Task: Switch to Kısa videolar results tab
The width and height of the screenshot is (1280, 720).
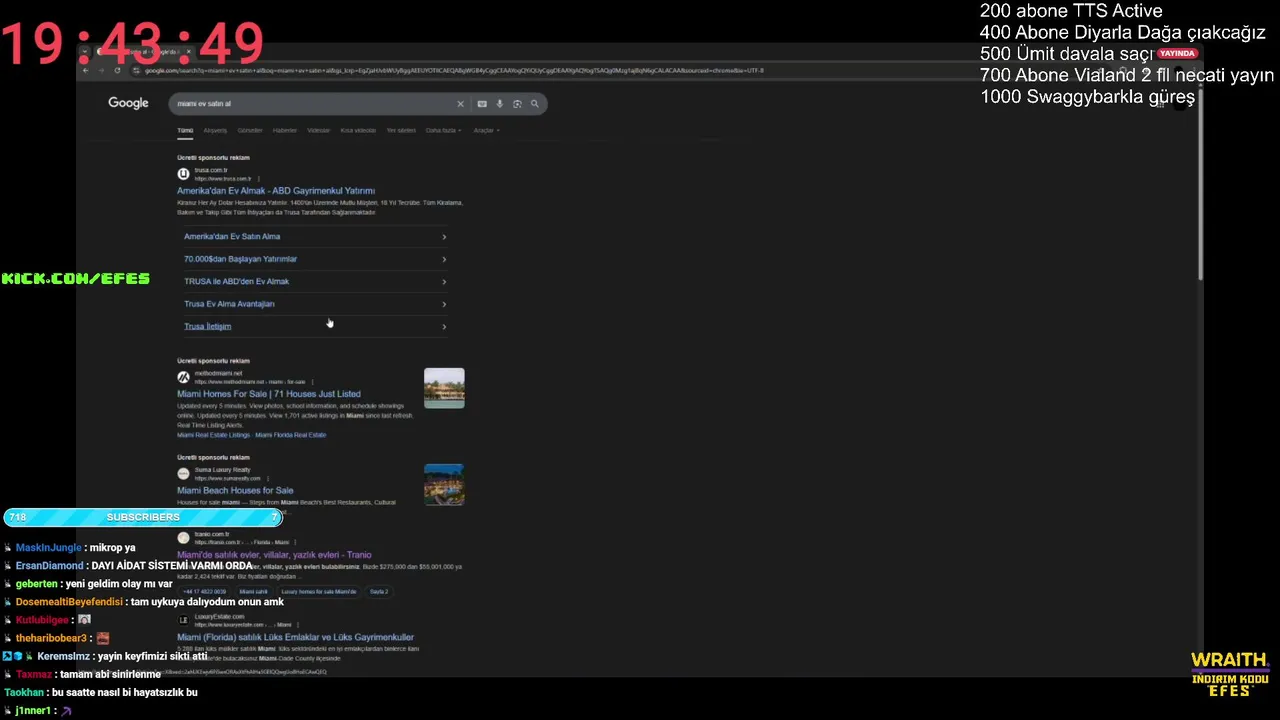Action: [358, 130]
